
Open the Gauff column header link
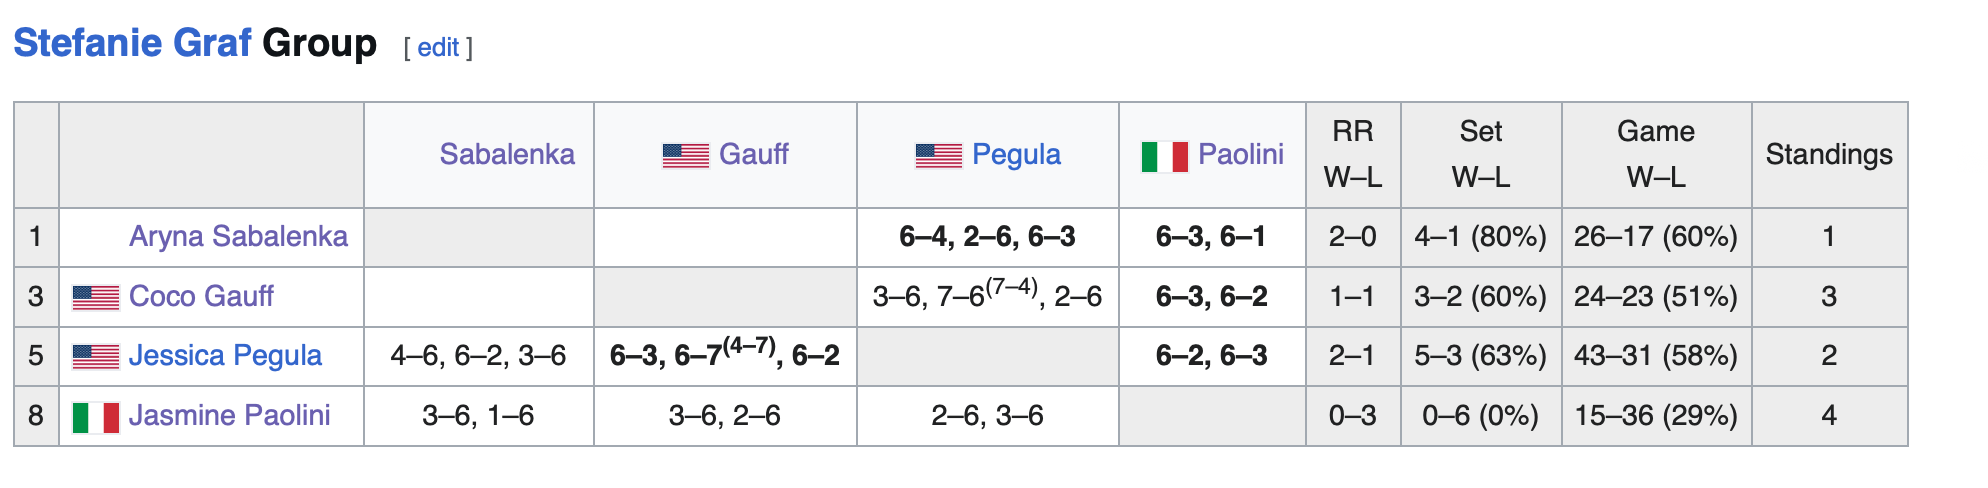pos(753,154)
